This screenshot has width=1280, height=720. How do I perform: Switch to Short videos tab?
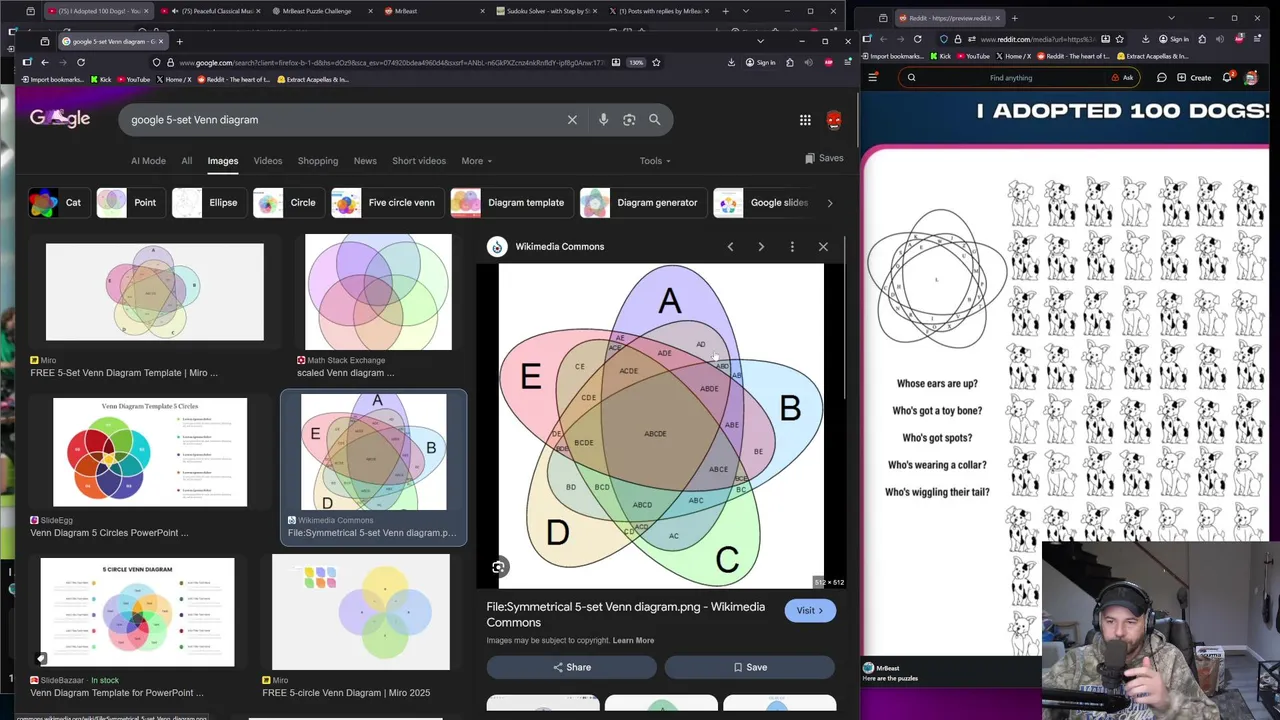419,161
